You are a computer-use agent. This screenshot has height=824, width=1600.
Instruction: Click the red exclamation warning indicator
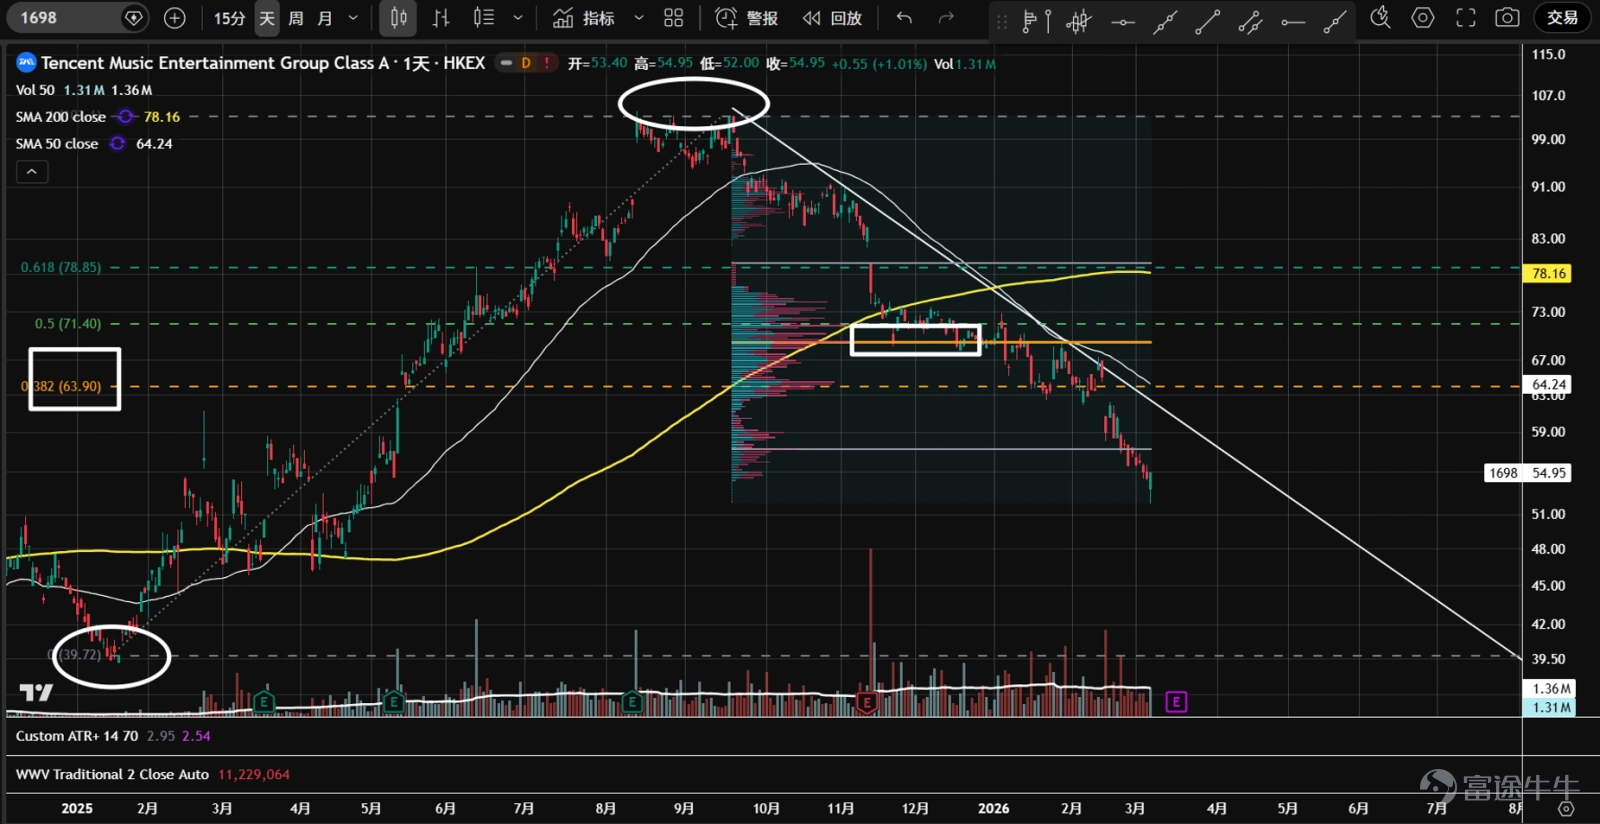(547, 63)
